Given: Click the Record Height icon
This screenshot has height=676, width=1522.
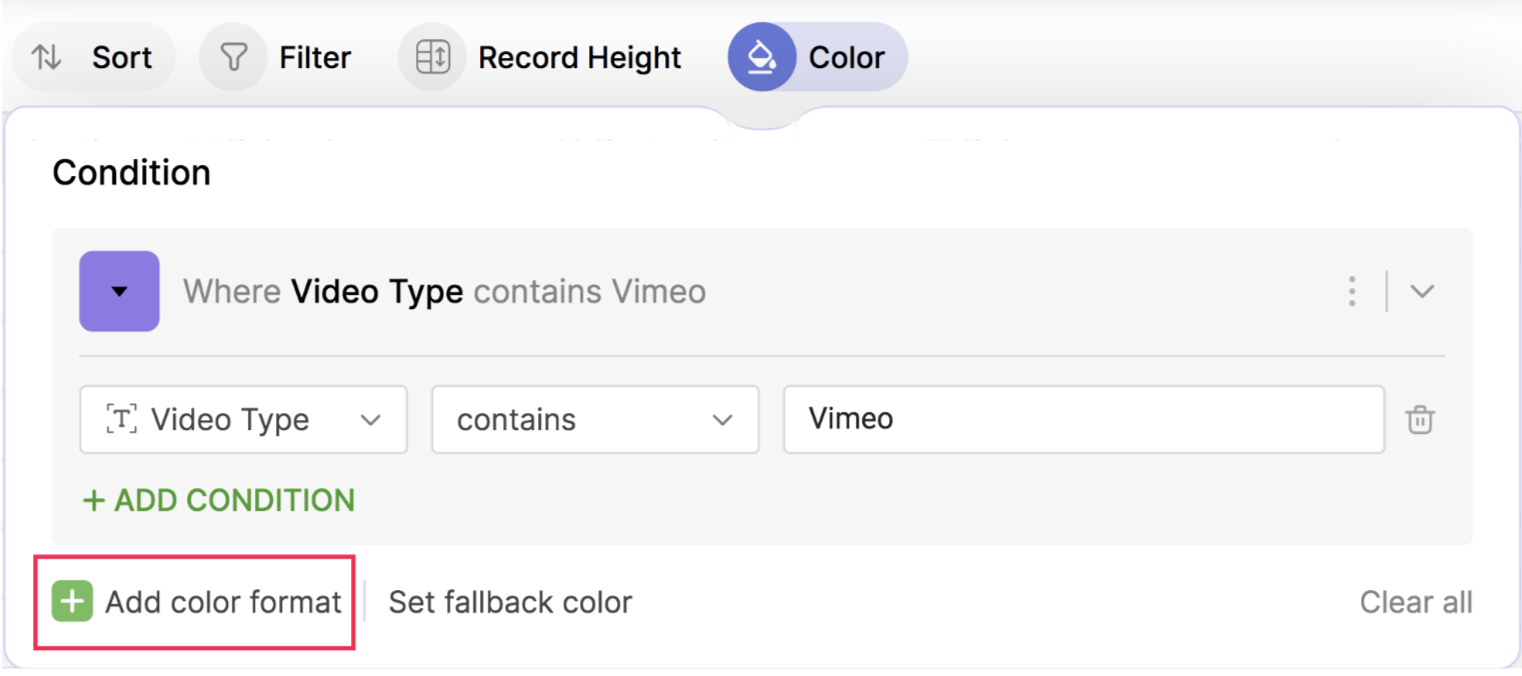Looking at the screenshot, I should 433,58.
